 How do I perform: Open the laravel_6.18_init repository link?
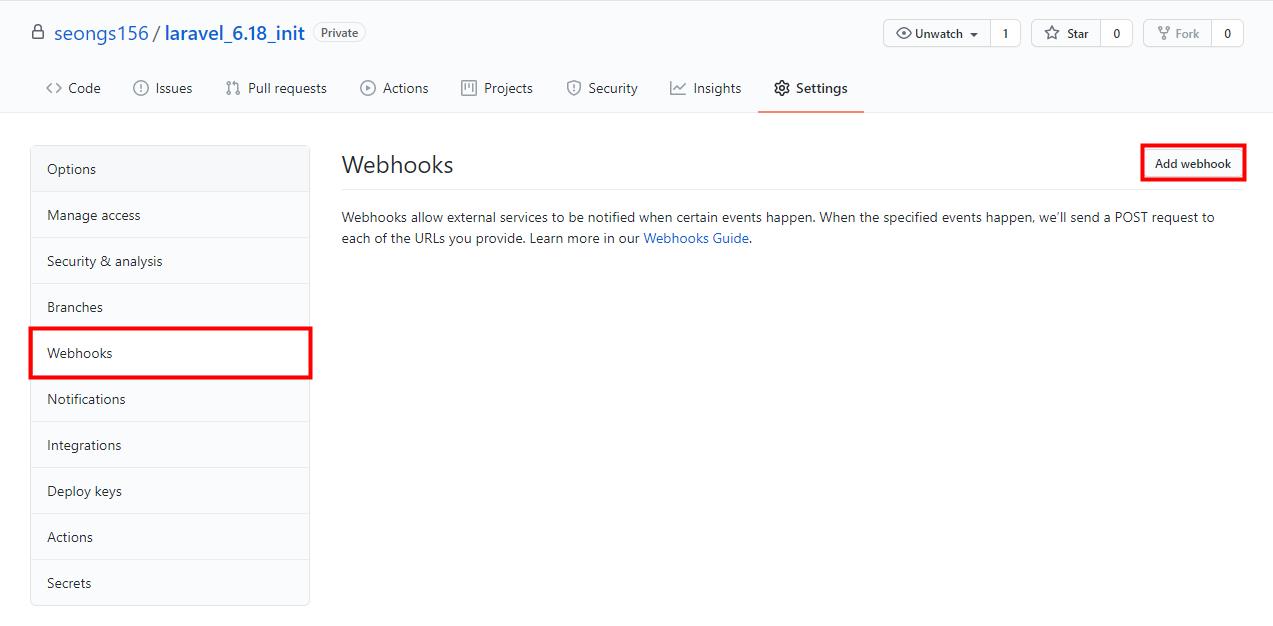(235, 33)
